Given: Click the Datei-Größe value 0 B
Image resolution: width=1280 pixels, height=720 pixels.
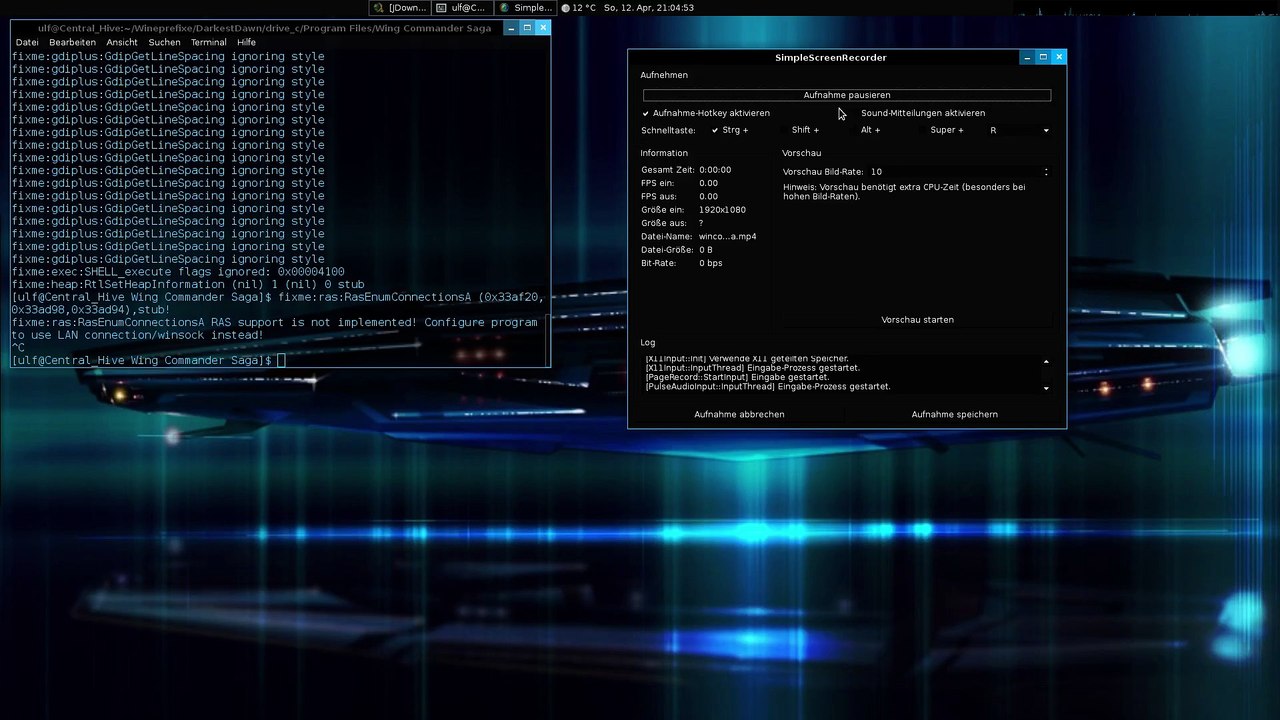Looking at the screenshot, I should (705, 250).
